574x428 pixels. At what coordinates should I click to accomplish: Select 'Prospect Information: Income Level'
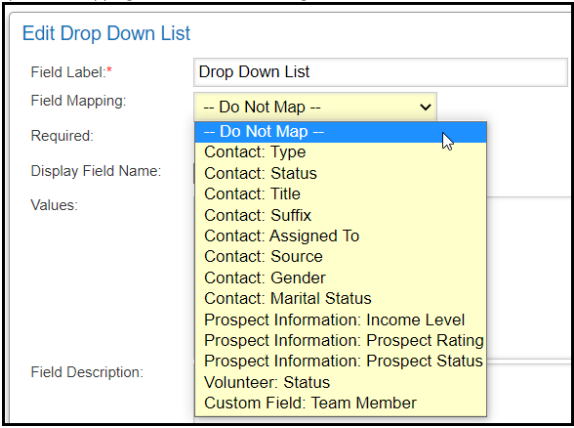tap(340, 320)
